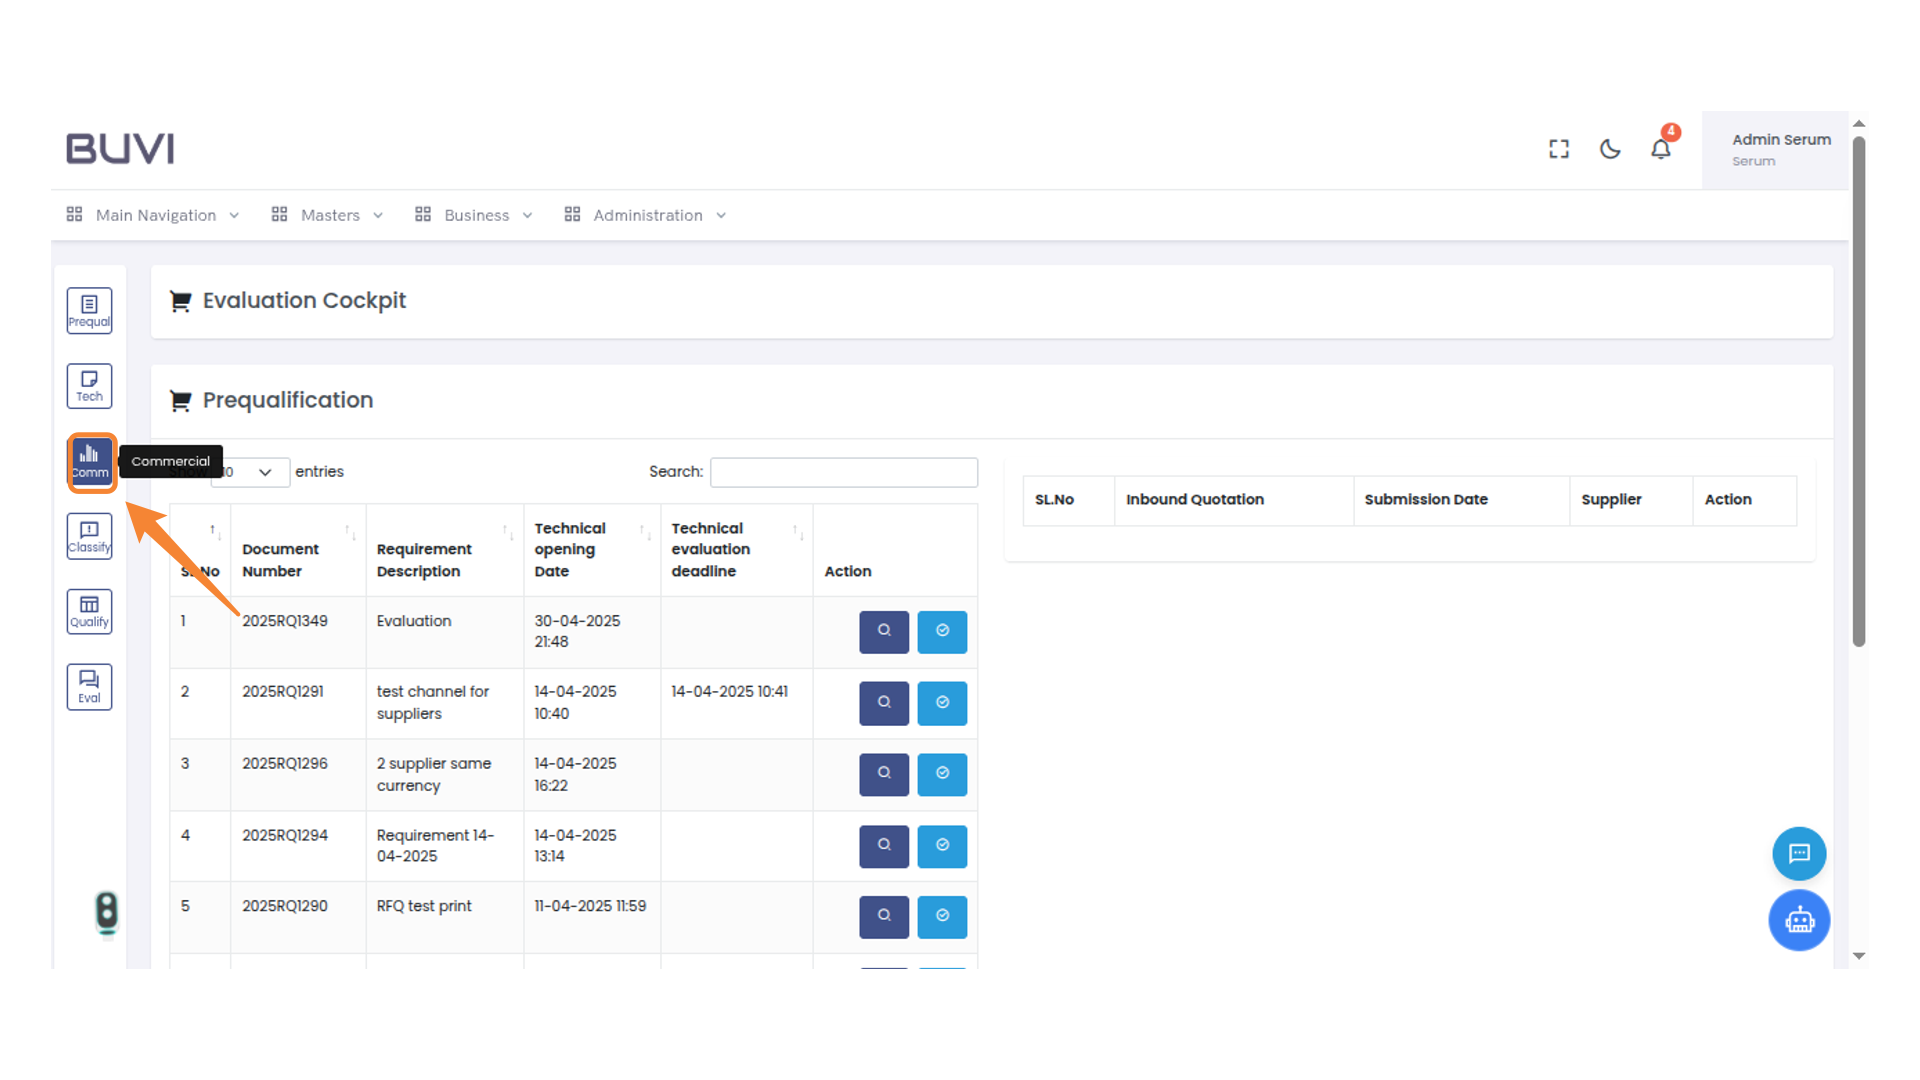
Task: Select the Commercial sidebar icon
Action: (91, 462)
